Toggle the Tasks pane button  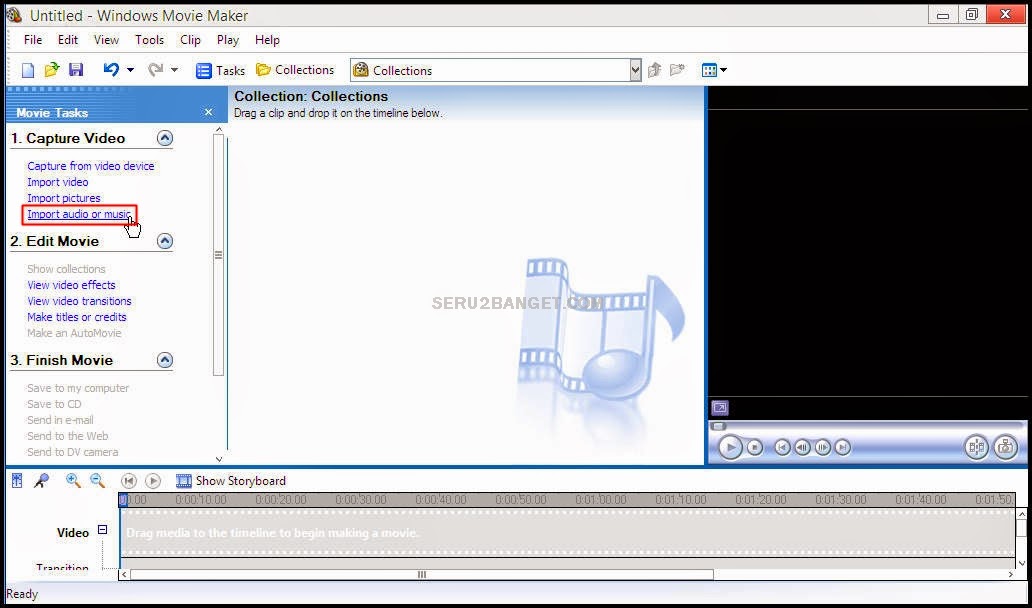(x=220, y=70)
